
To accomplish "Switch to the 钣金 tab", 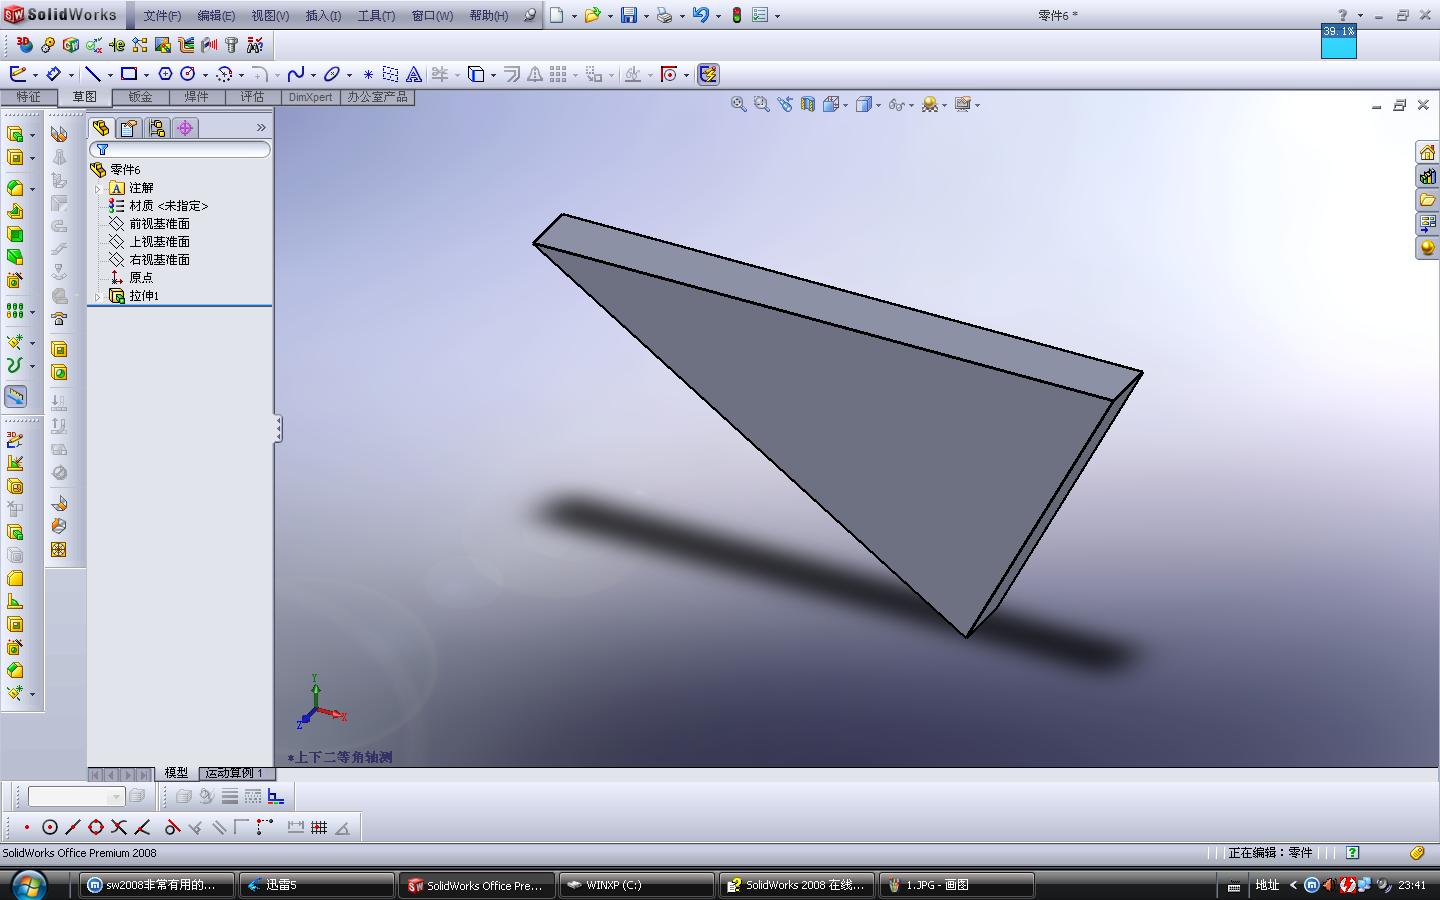I will coord(140,97).
